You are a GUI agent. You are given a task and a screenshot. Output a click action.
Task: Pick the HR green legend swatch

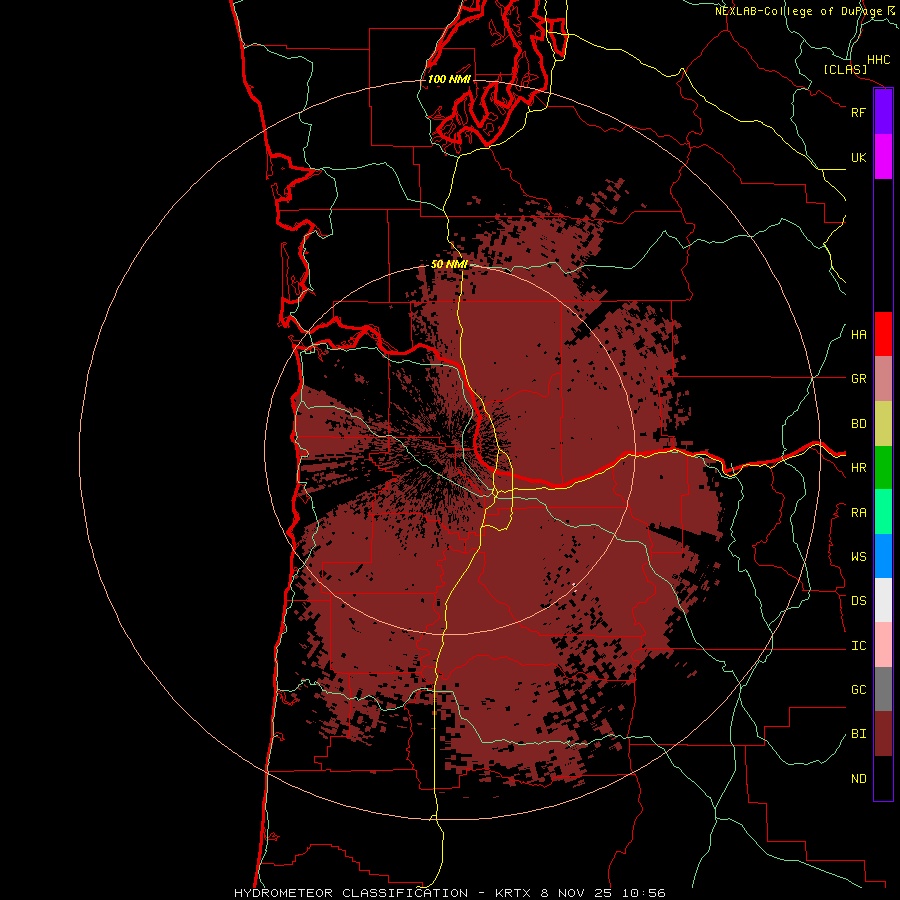(x=883, y=468)
